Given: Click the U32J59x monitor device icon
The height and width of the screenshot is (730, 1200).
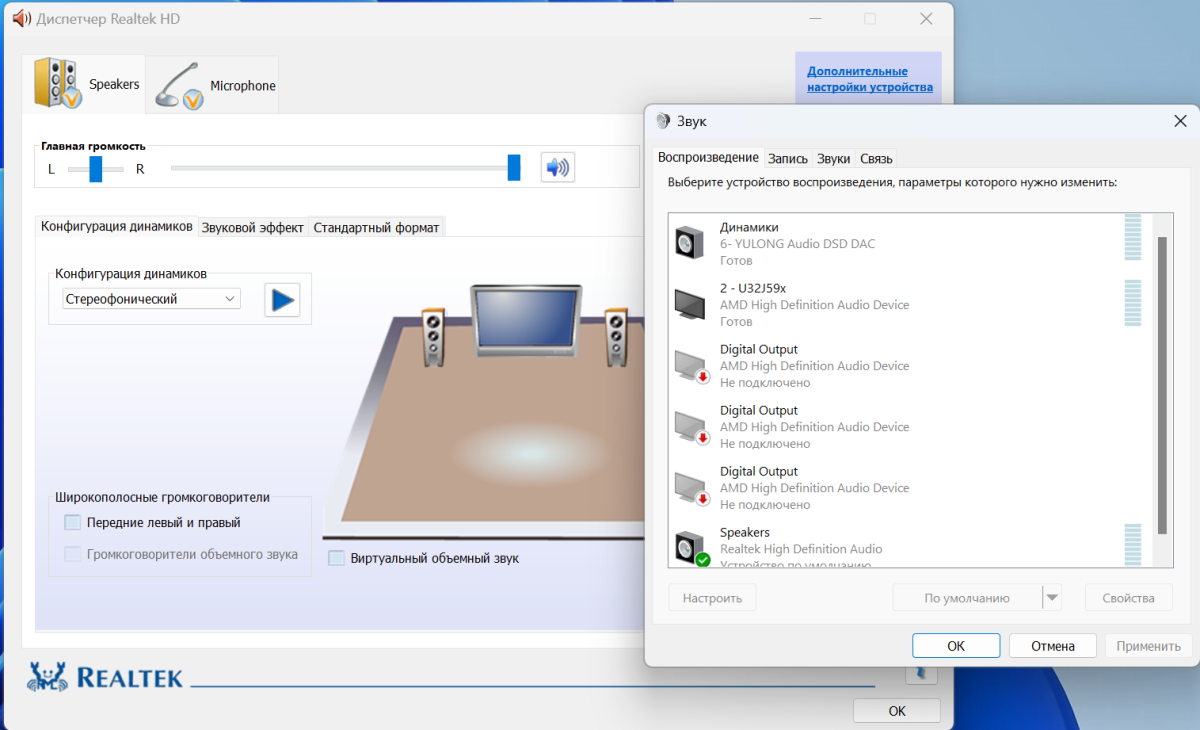Looking at the screenshot, I should point(690,304).
